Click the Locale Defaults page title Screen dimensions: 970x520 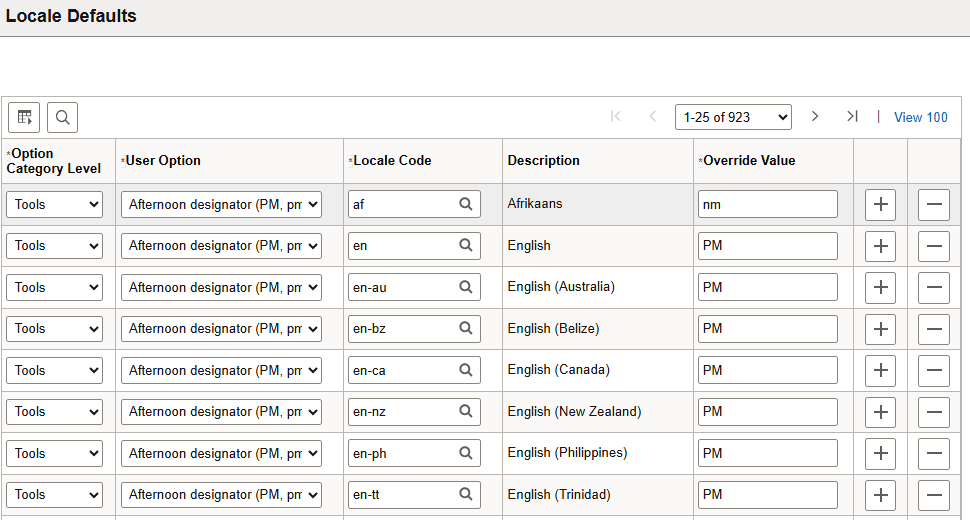[71, 16]
